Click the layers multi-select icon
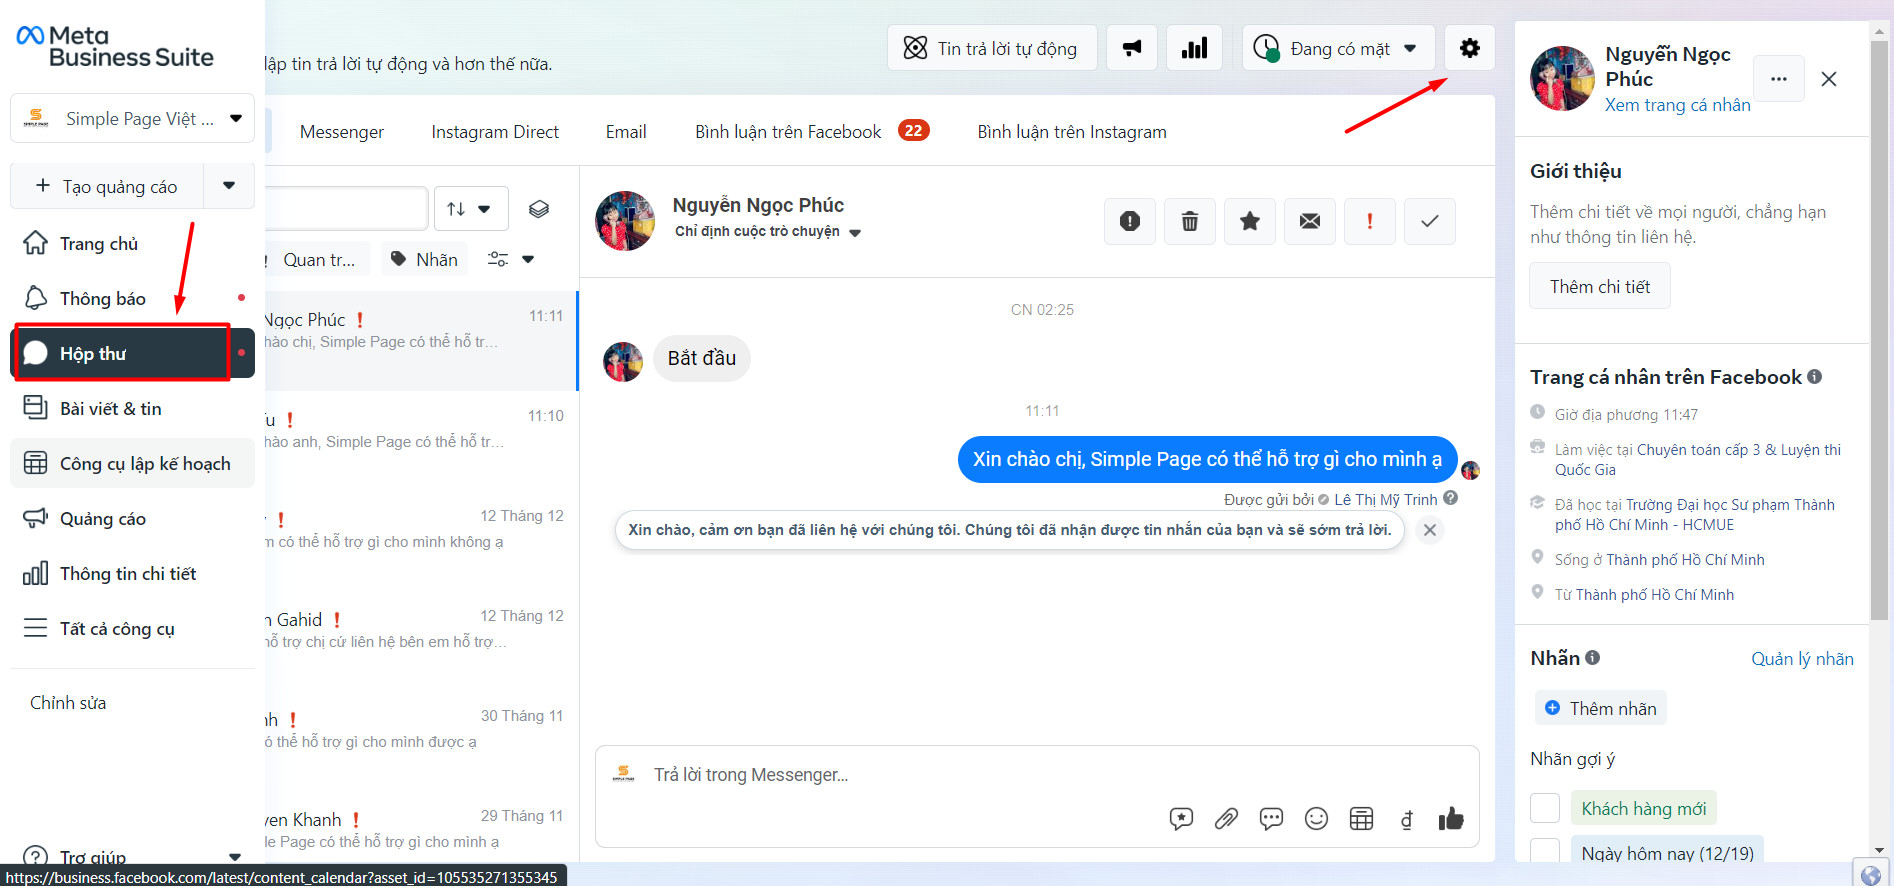 539,209
